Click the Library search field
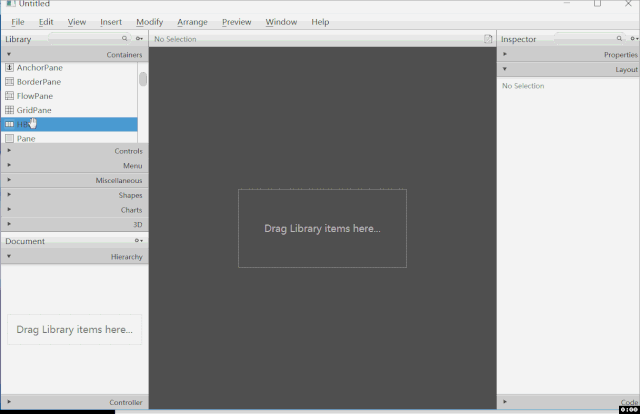 coord(85,39)
